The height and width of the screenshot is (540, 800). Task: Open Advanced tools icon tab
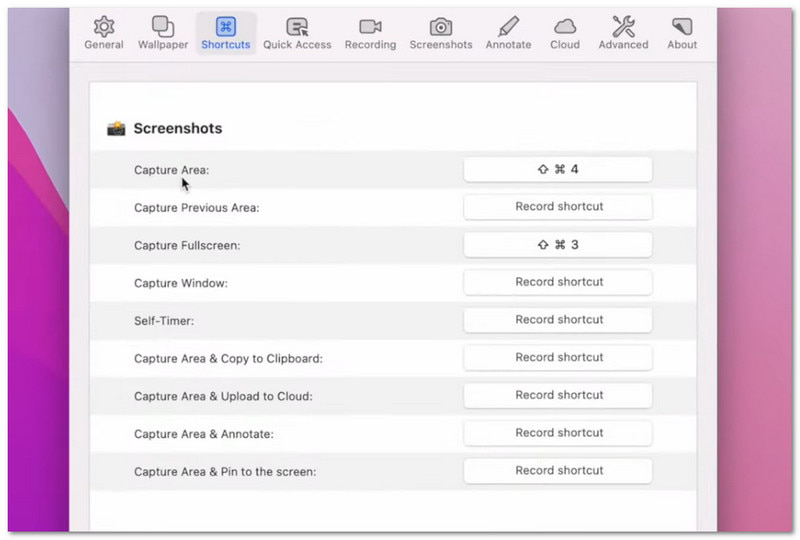point(624,27)
